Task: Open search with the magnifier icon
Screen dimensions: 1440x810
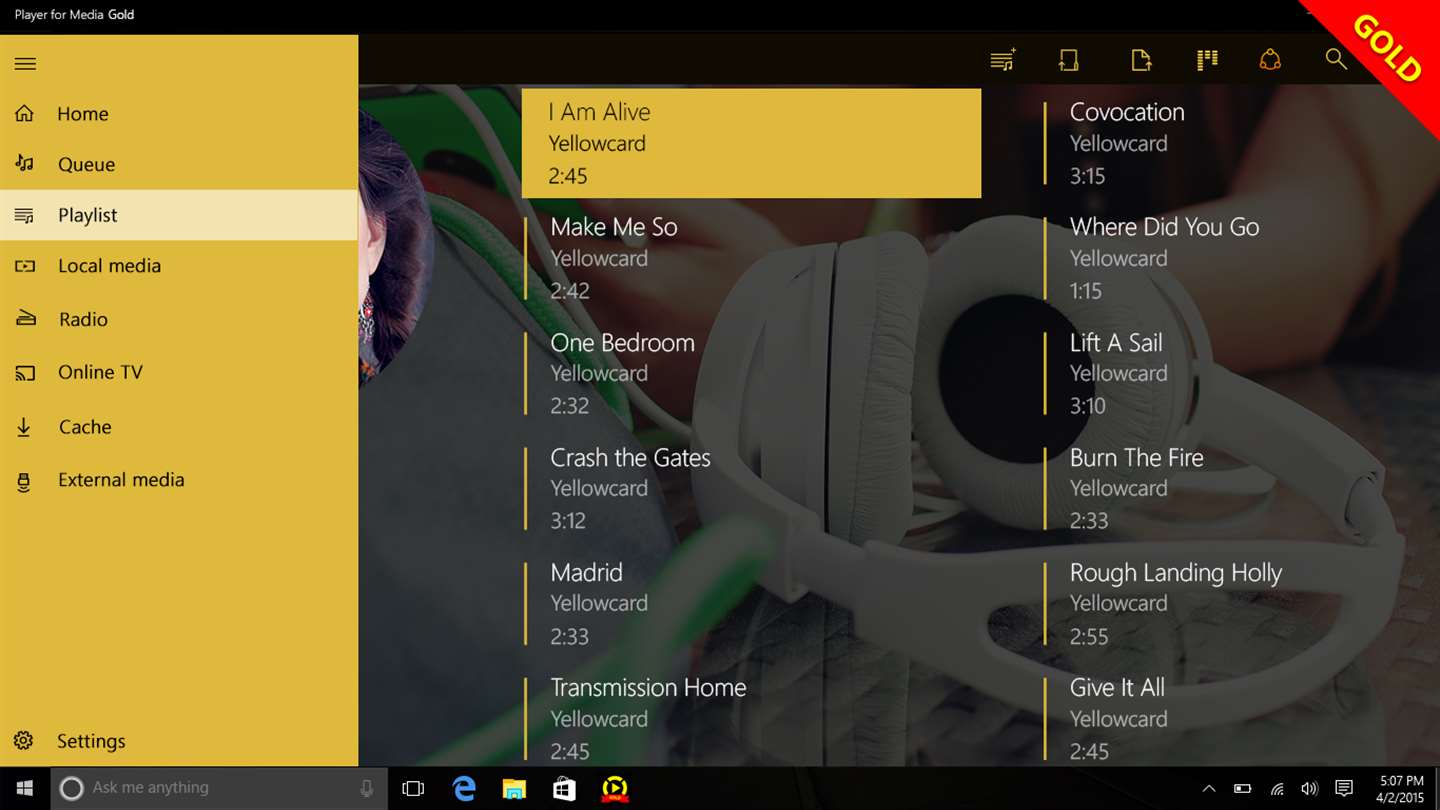Action: click(x=1336, y=59)
